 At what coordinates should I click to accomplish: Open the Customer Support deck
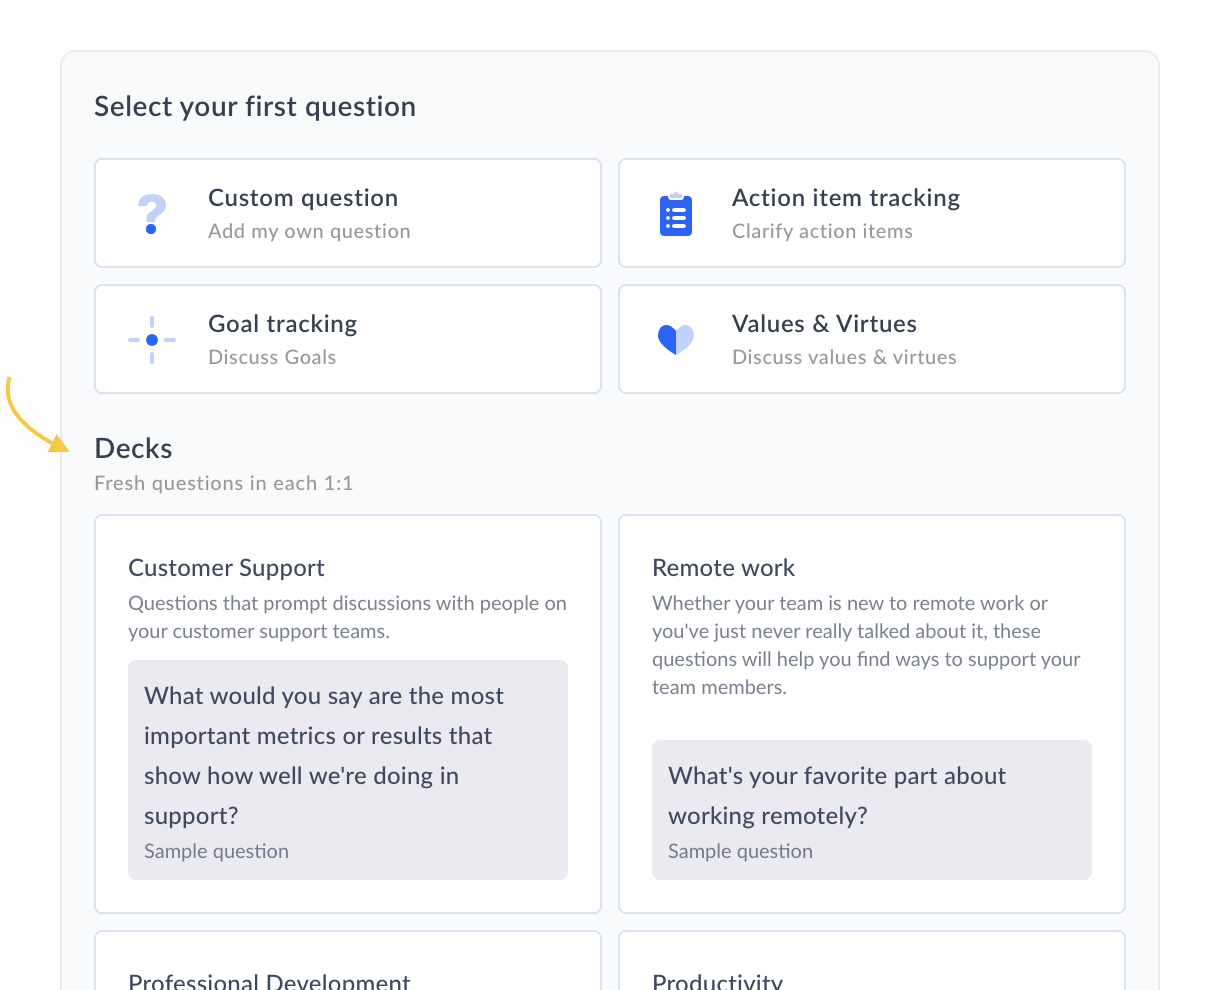[x=227, y=568]
